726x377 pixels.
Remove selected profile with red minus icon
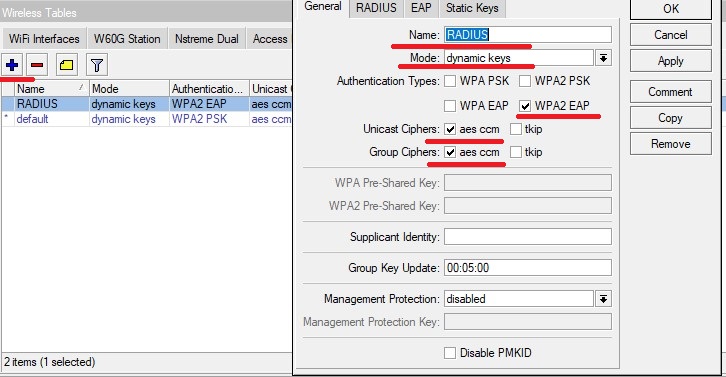click(x=37, y=65)
